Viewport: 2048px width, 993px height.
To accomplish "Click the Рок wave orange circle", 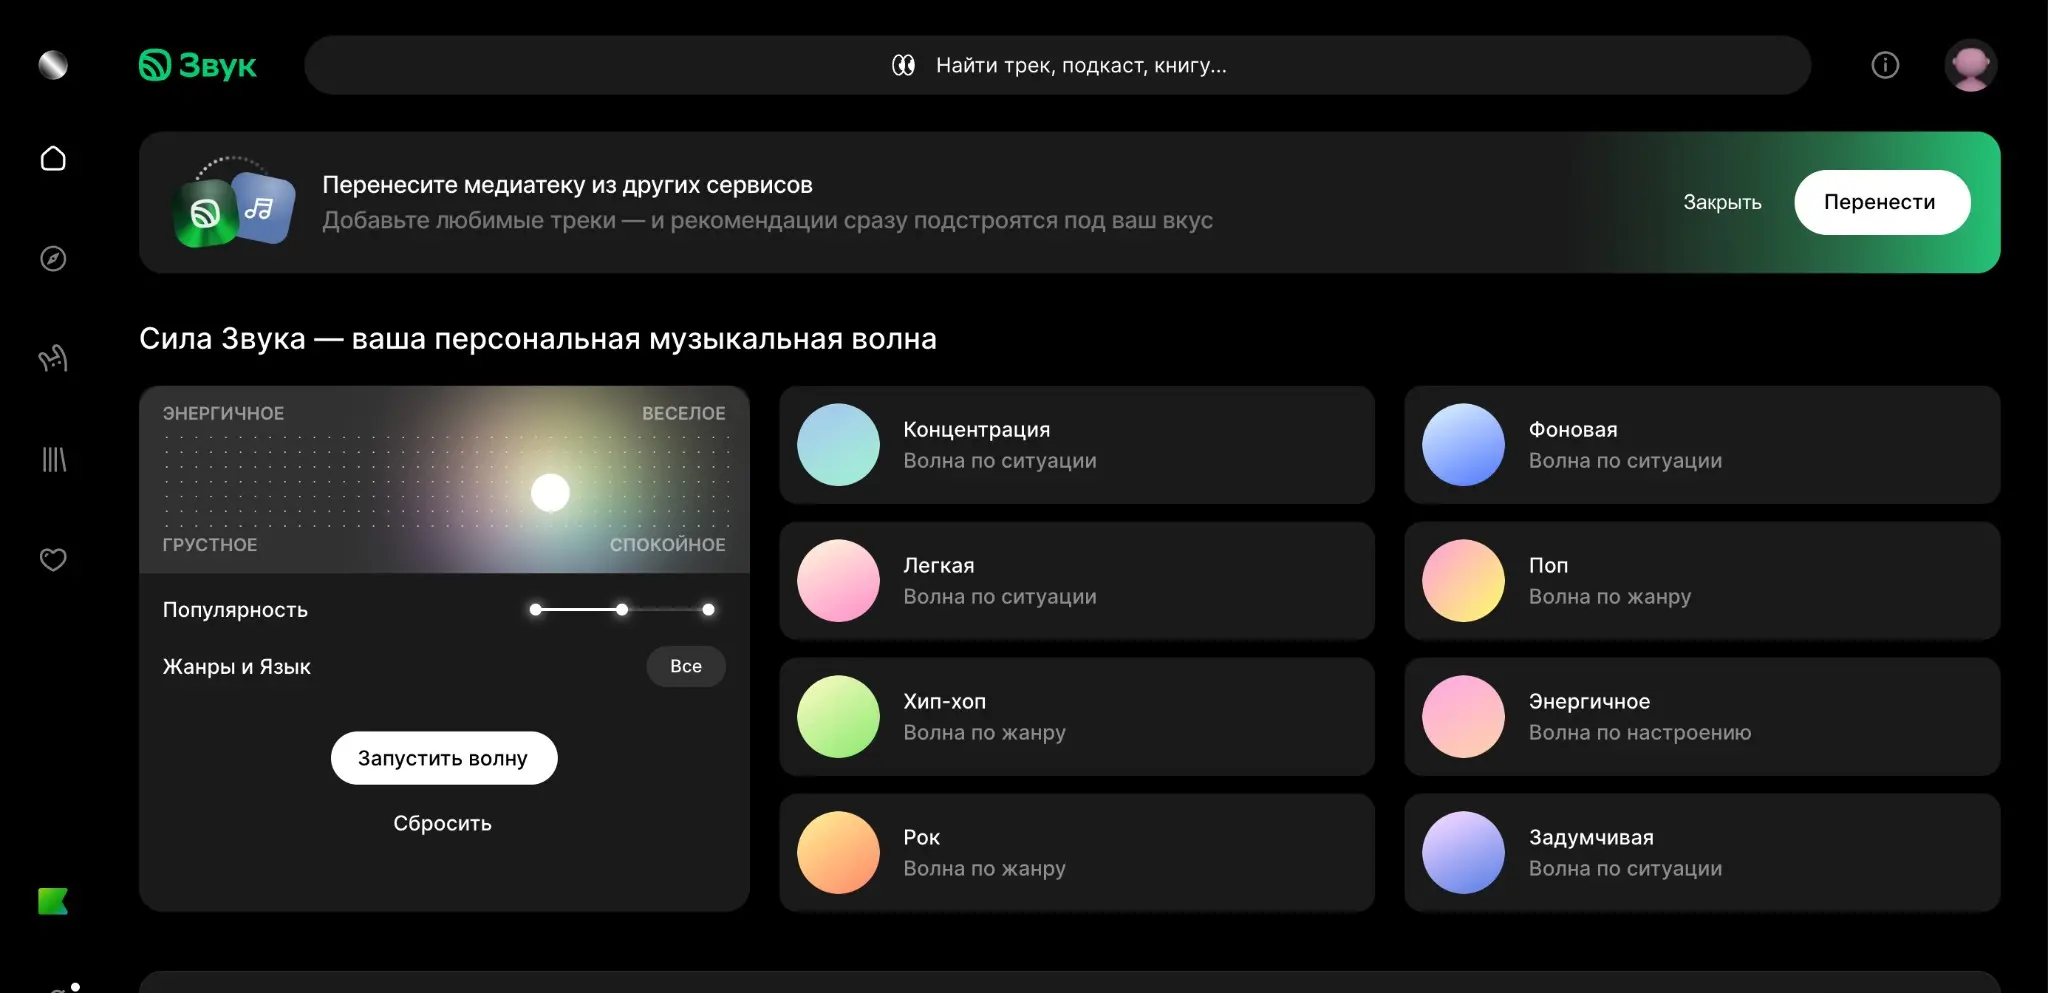I will tap(838, 853).
